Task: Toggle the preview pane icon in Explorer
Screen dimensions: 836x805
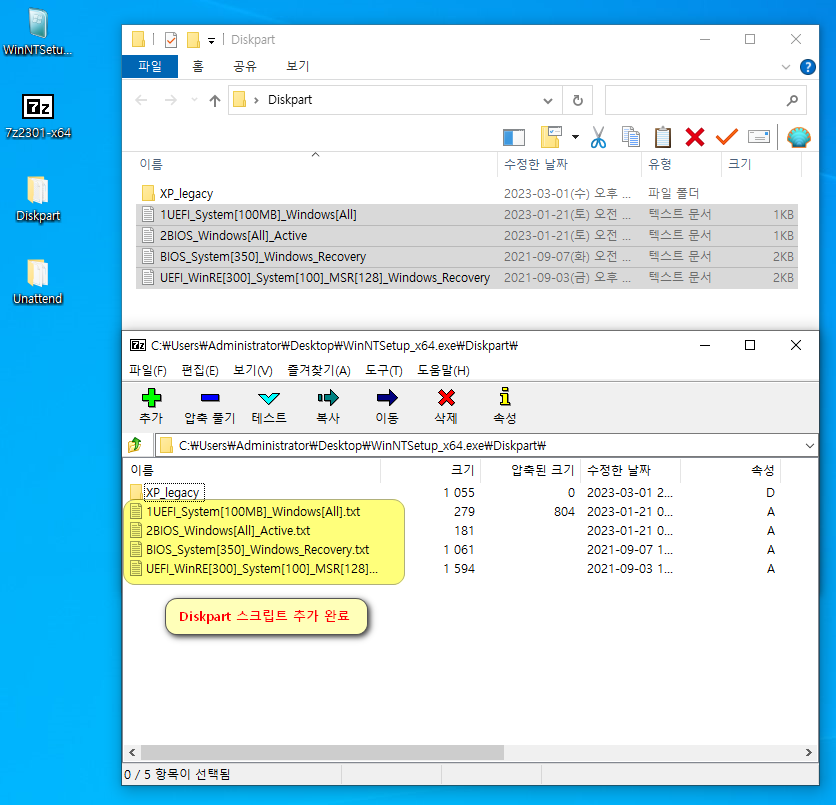Action: 514,138
